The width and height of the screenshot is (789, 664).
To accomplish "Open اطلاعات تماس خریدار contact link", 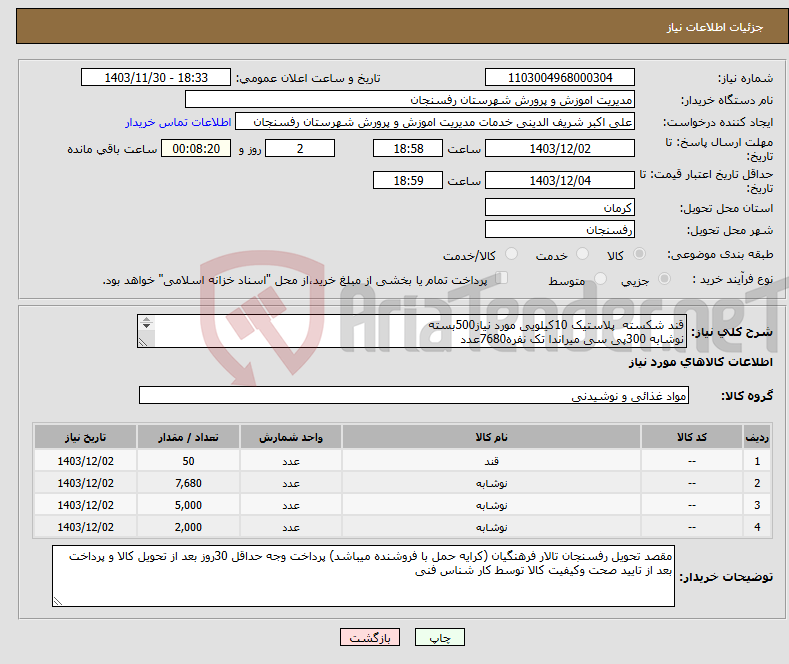I will click(x=178, y=122).
